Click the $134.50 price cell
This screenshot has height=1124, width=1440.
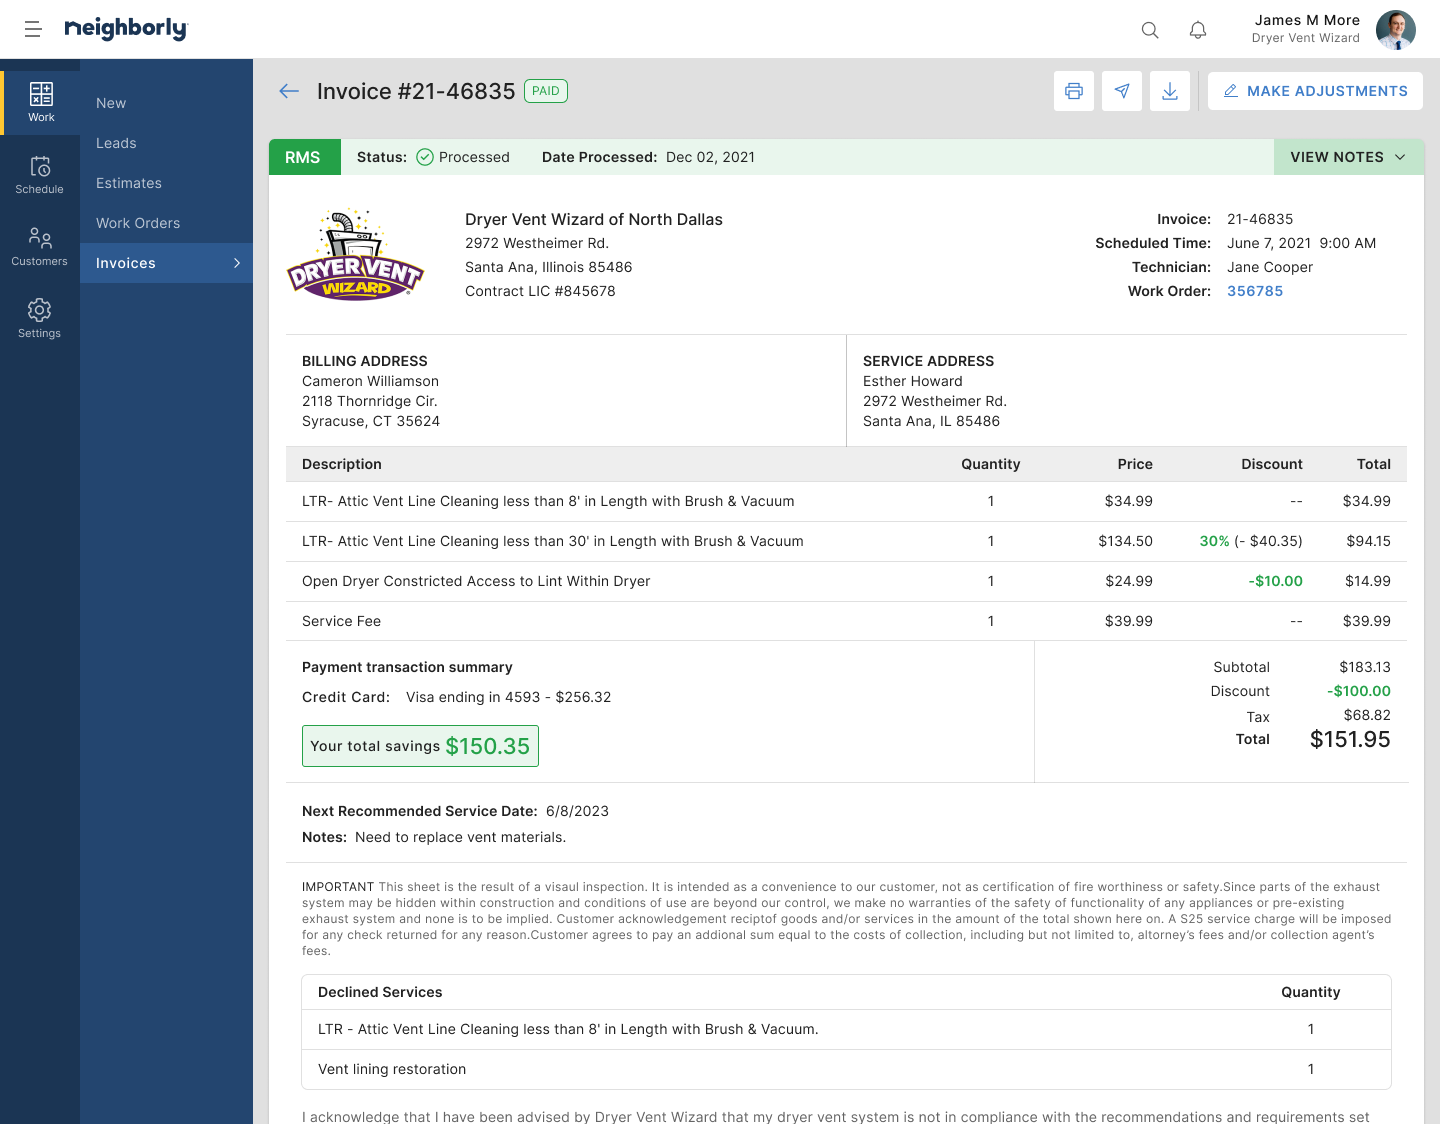1125,541
